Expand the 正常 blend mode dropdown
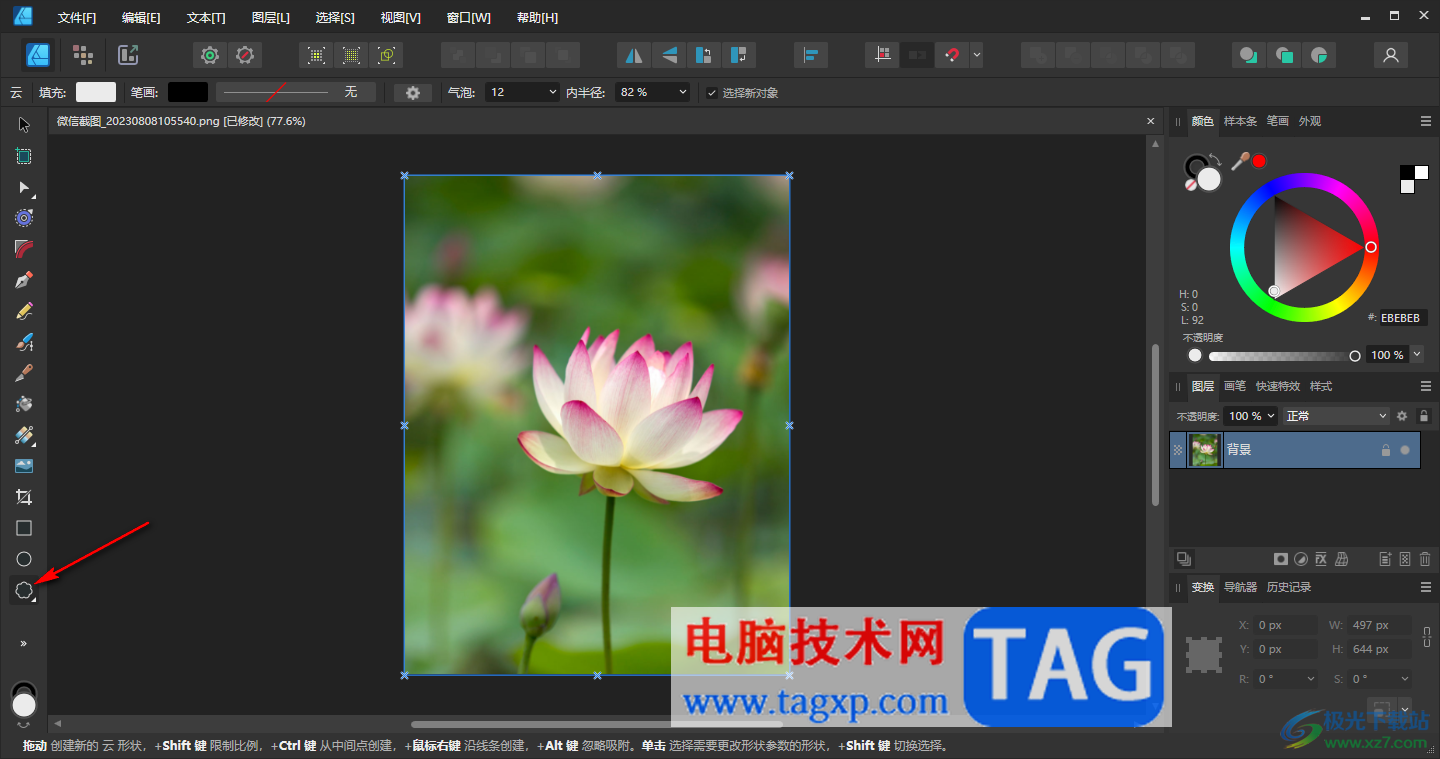Screen dimensions: 1440x759 [1336, 416]
